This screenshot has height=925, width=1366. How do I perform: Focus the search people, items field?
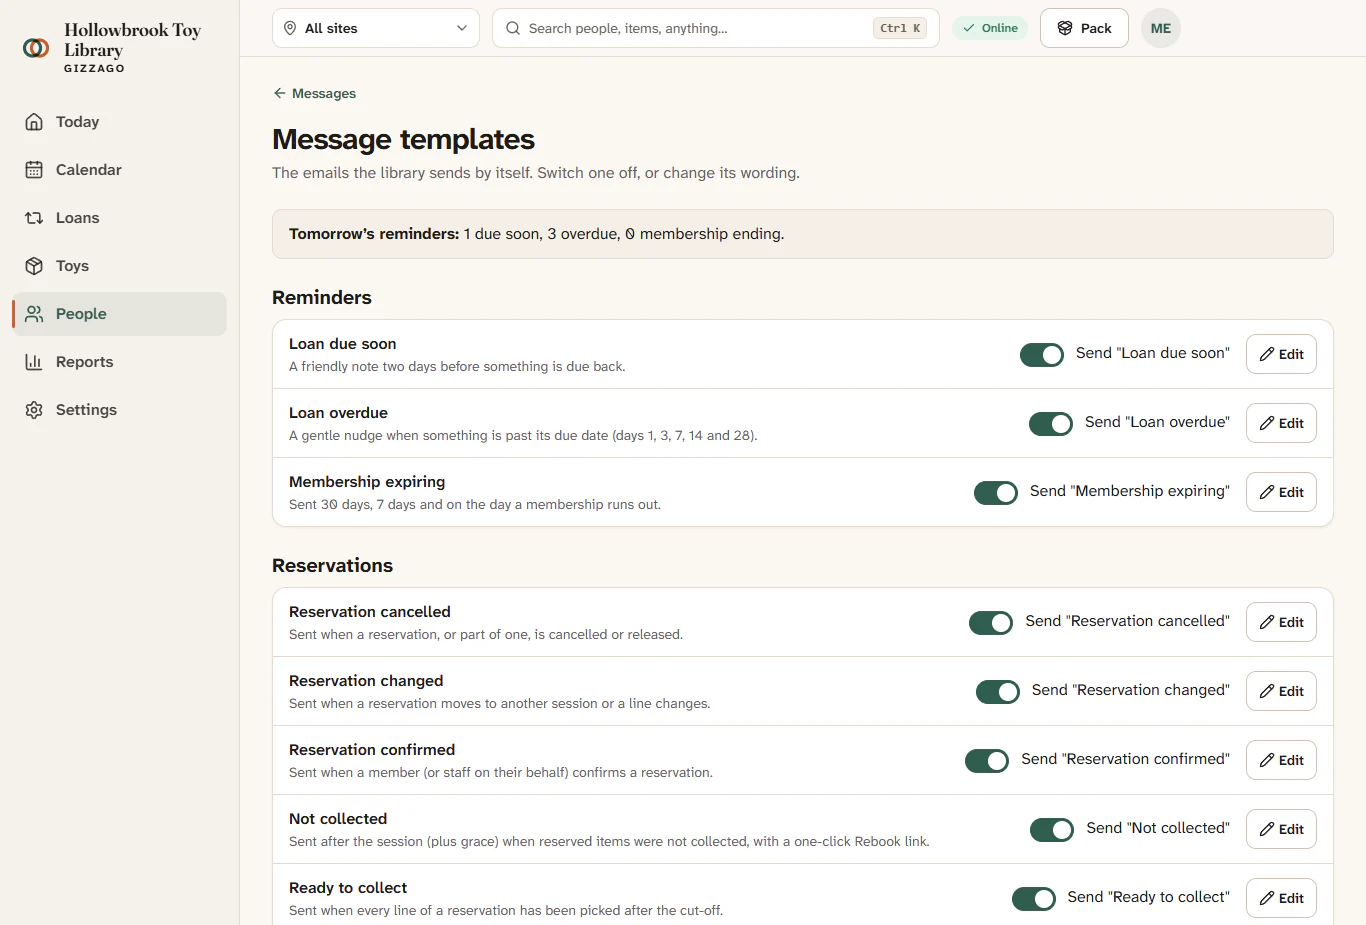pos(716,28)
